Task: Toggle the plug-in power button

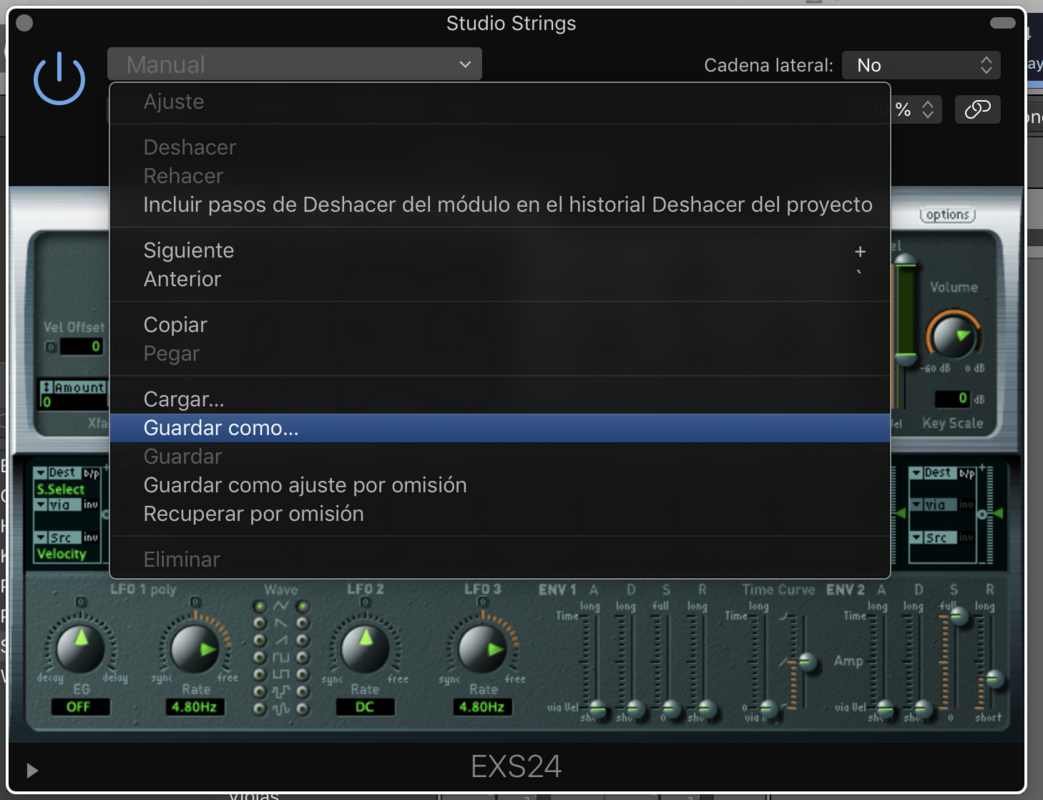Action: (59, 78)
